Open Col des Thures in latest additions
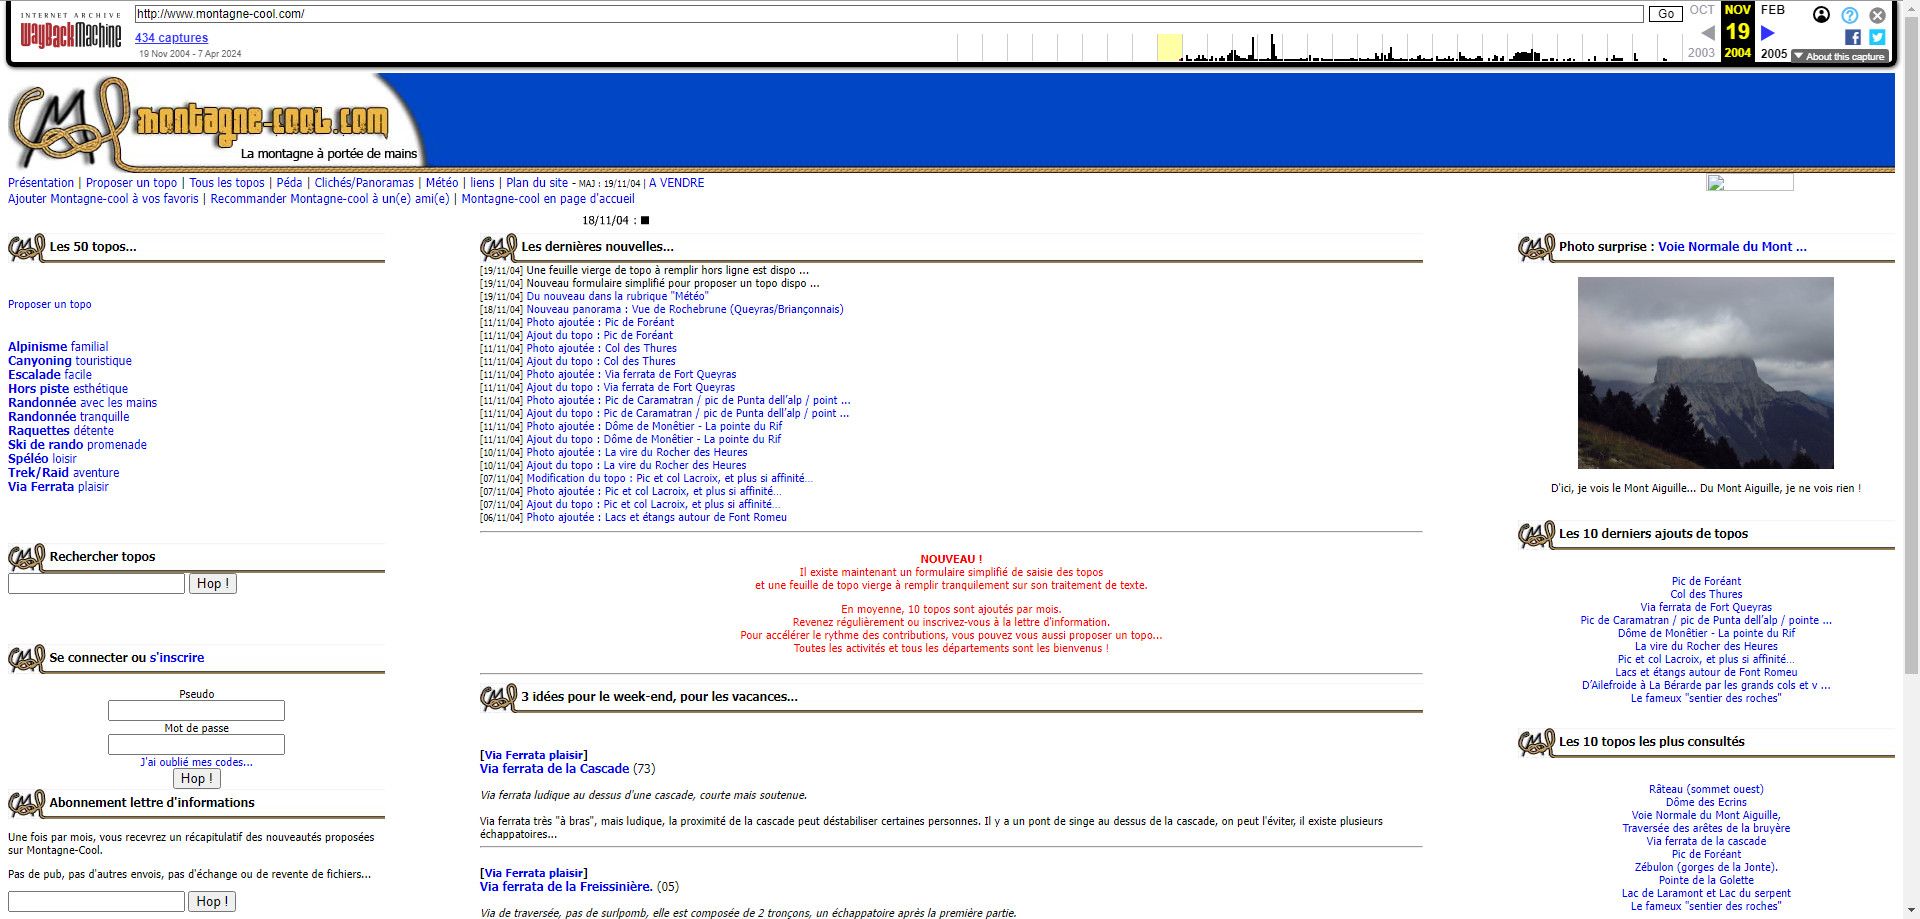The image size is (1920, 919). (1706, 594)
